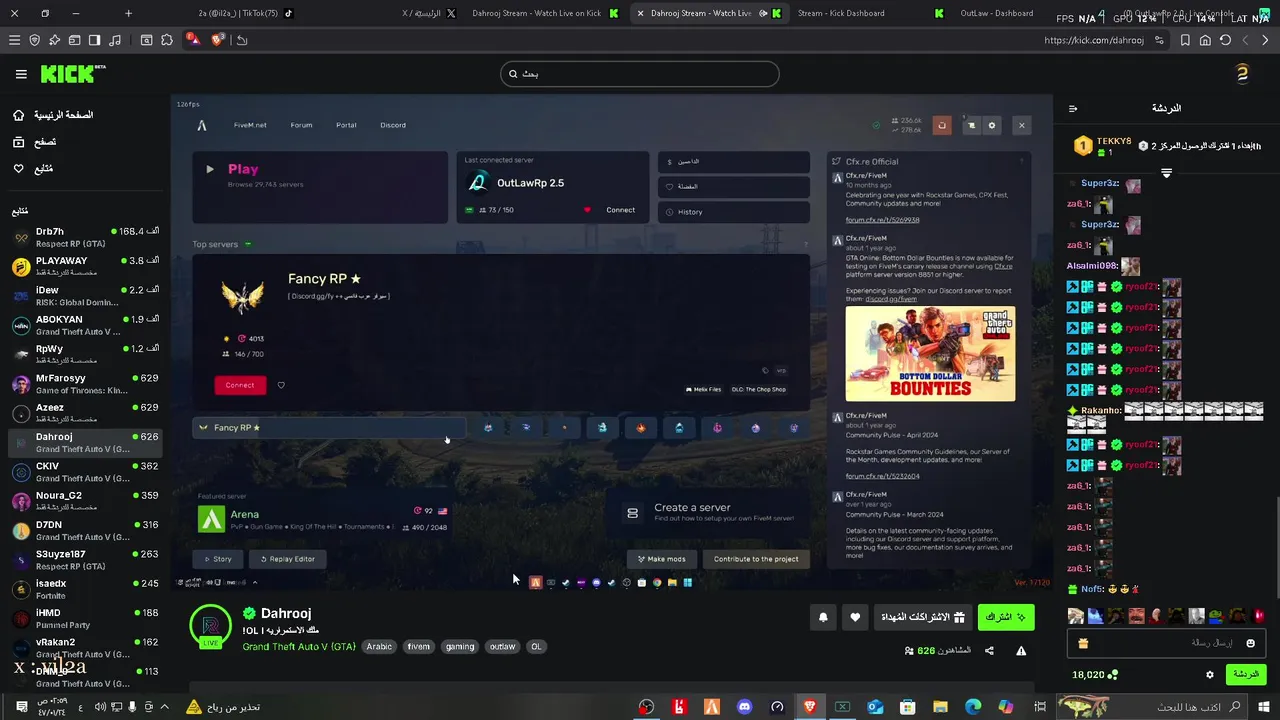The image size is (1280, 720).
Task: Click the browser address bar URL
Action: click(1094, 40)
